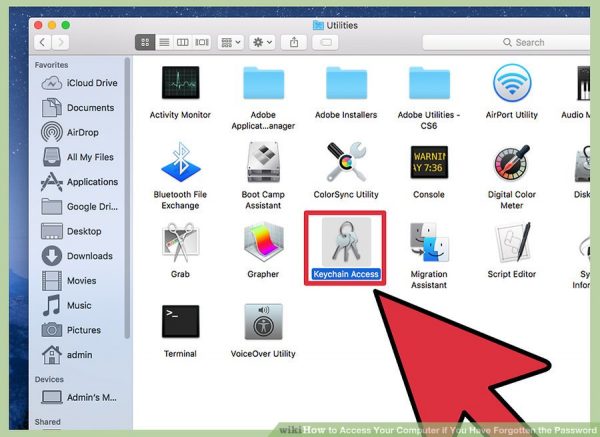Switch to Cover Flow view

[x=202, y=42]
